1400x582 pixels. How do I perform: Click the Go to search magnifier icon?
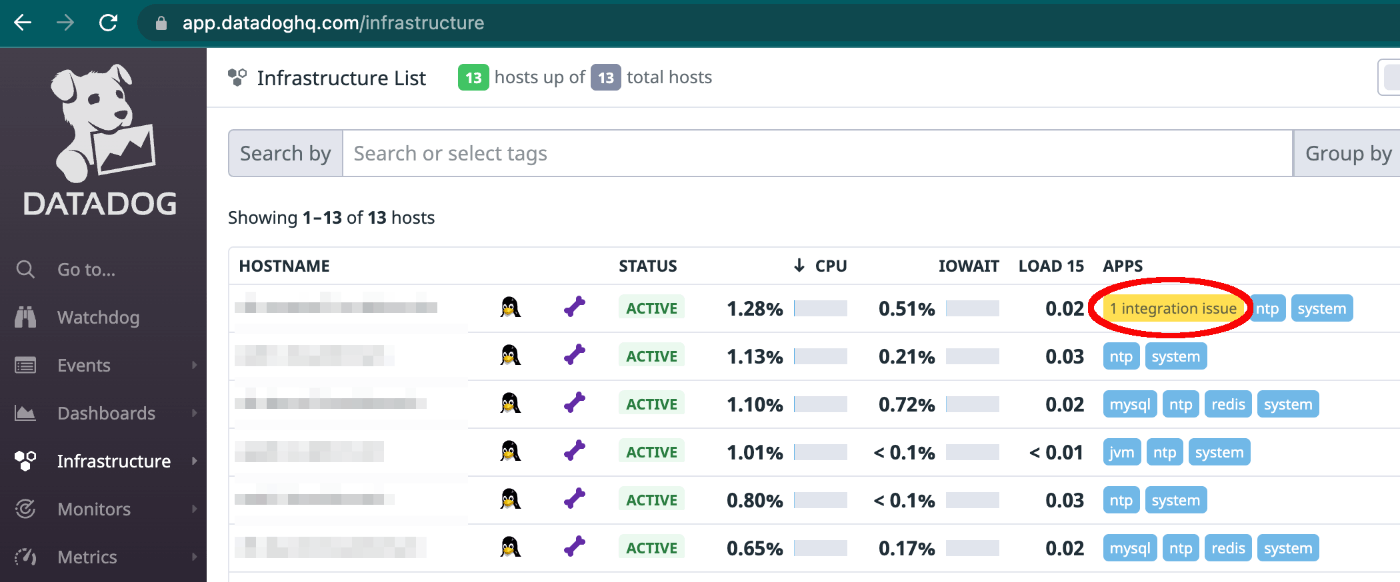[x=26, y=269]
